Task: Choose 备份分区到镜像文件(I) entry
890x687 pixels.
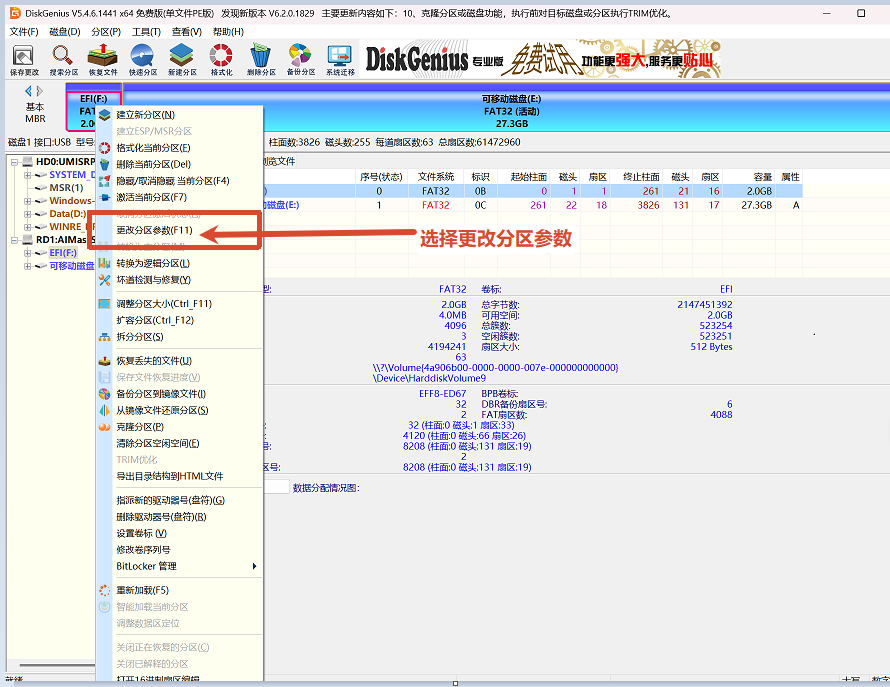Action: 179,393
